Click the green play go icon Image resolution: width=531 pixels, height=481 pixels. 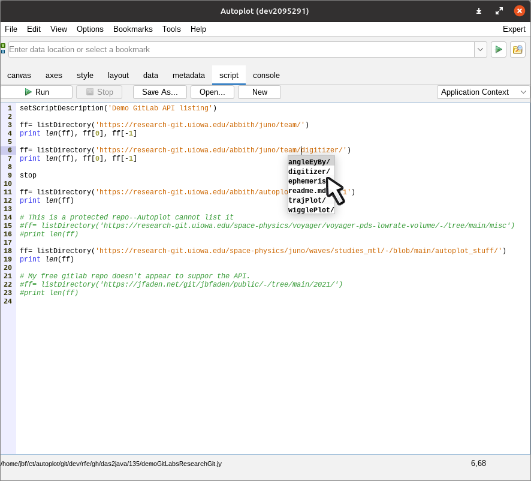498,49
